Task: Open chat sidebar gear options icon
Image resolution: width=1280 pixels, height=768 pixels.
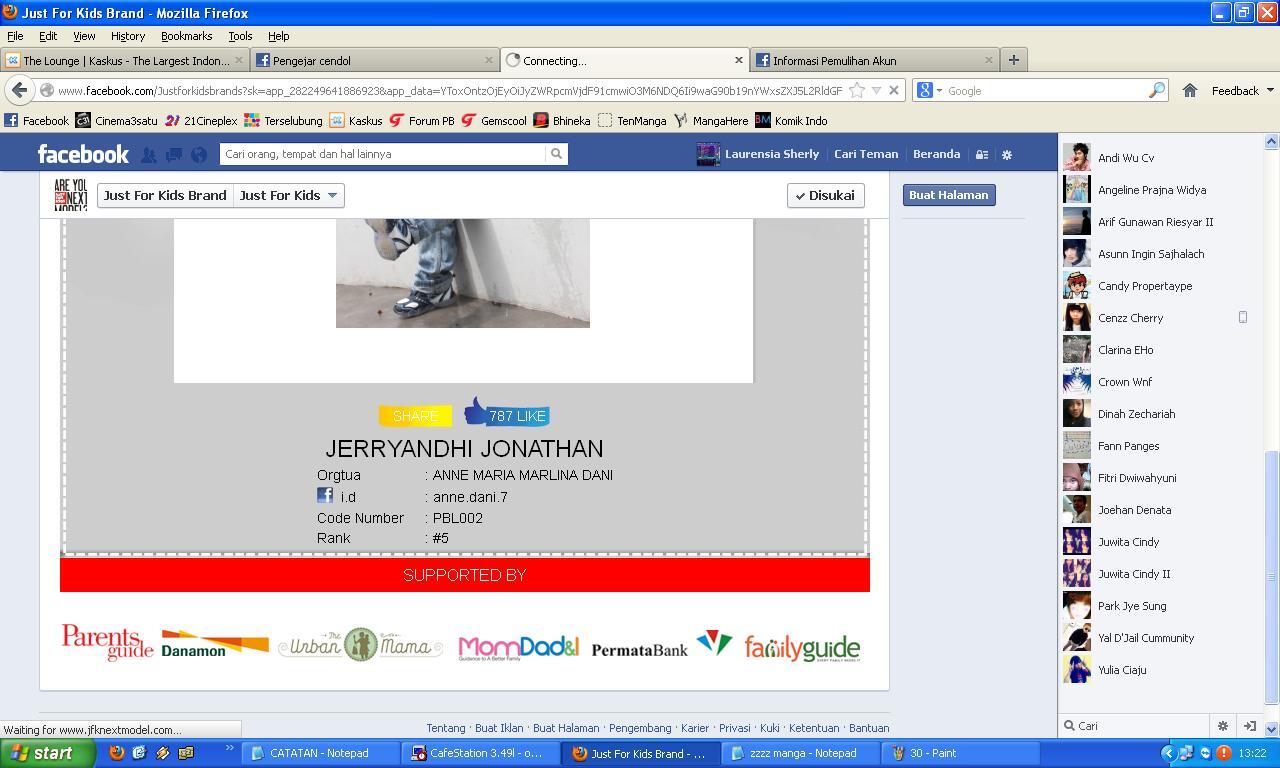Action: tap(1222, 726)
